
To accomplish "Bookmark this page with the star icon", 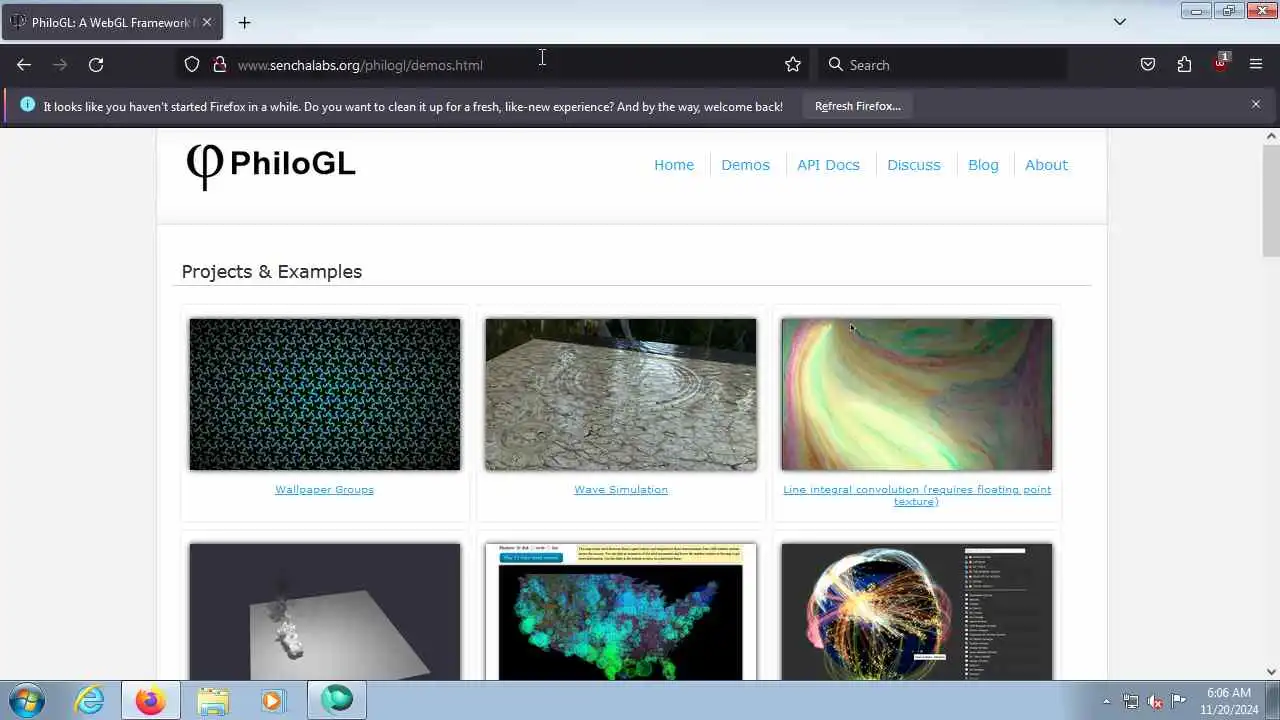I will 793,65.
